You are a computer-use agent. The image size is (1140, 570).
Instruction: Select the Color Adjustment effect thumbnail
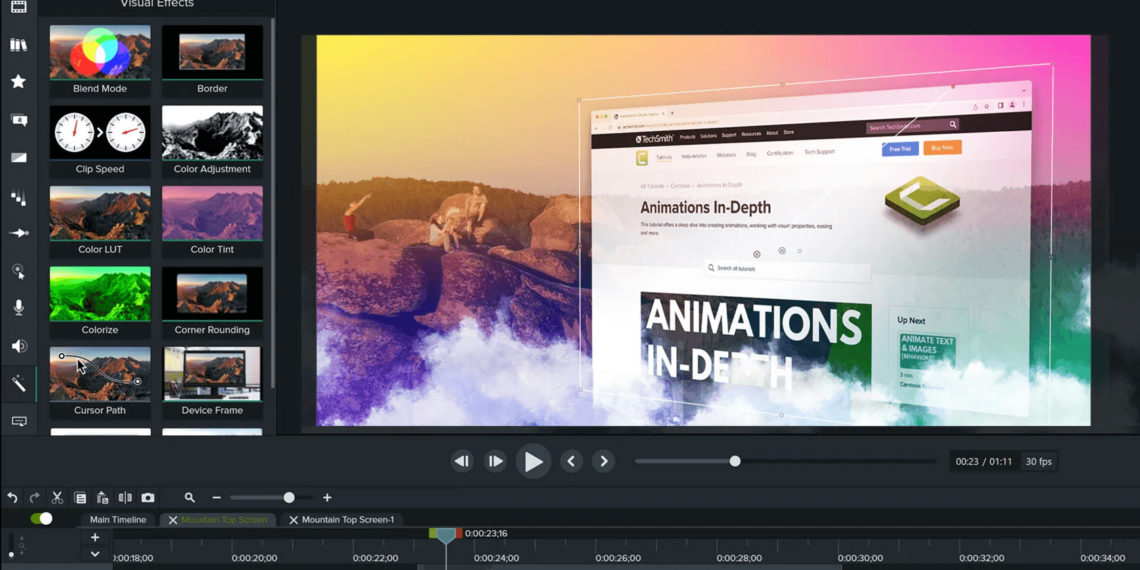pyautogui.click(x=212, y=142)
